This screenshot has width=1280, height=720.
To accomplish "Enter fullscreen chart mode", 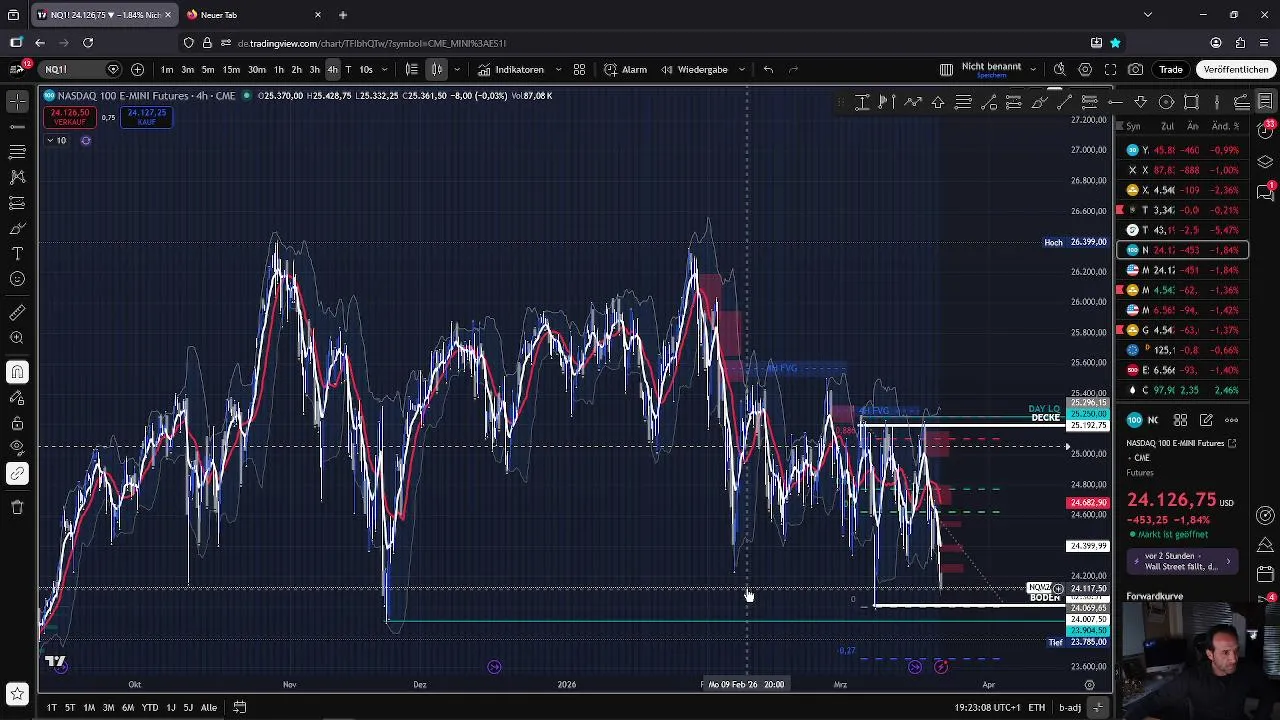I will 1110,69.
